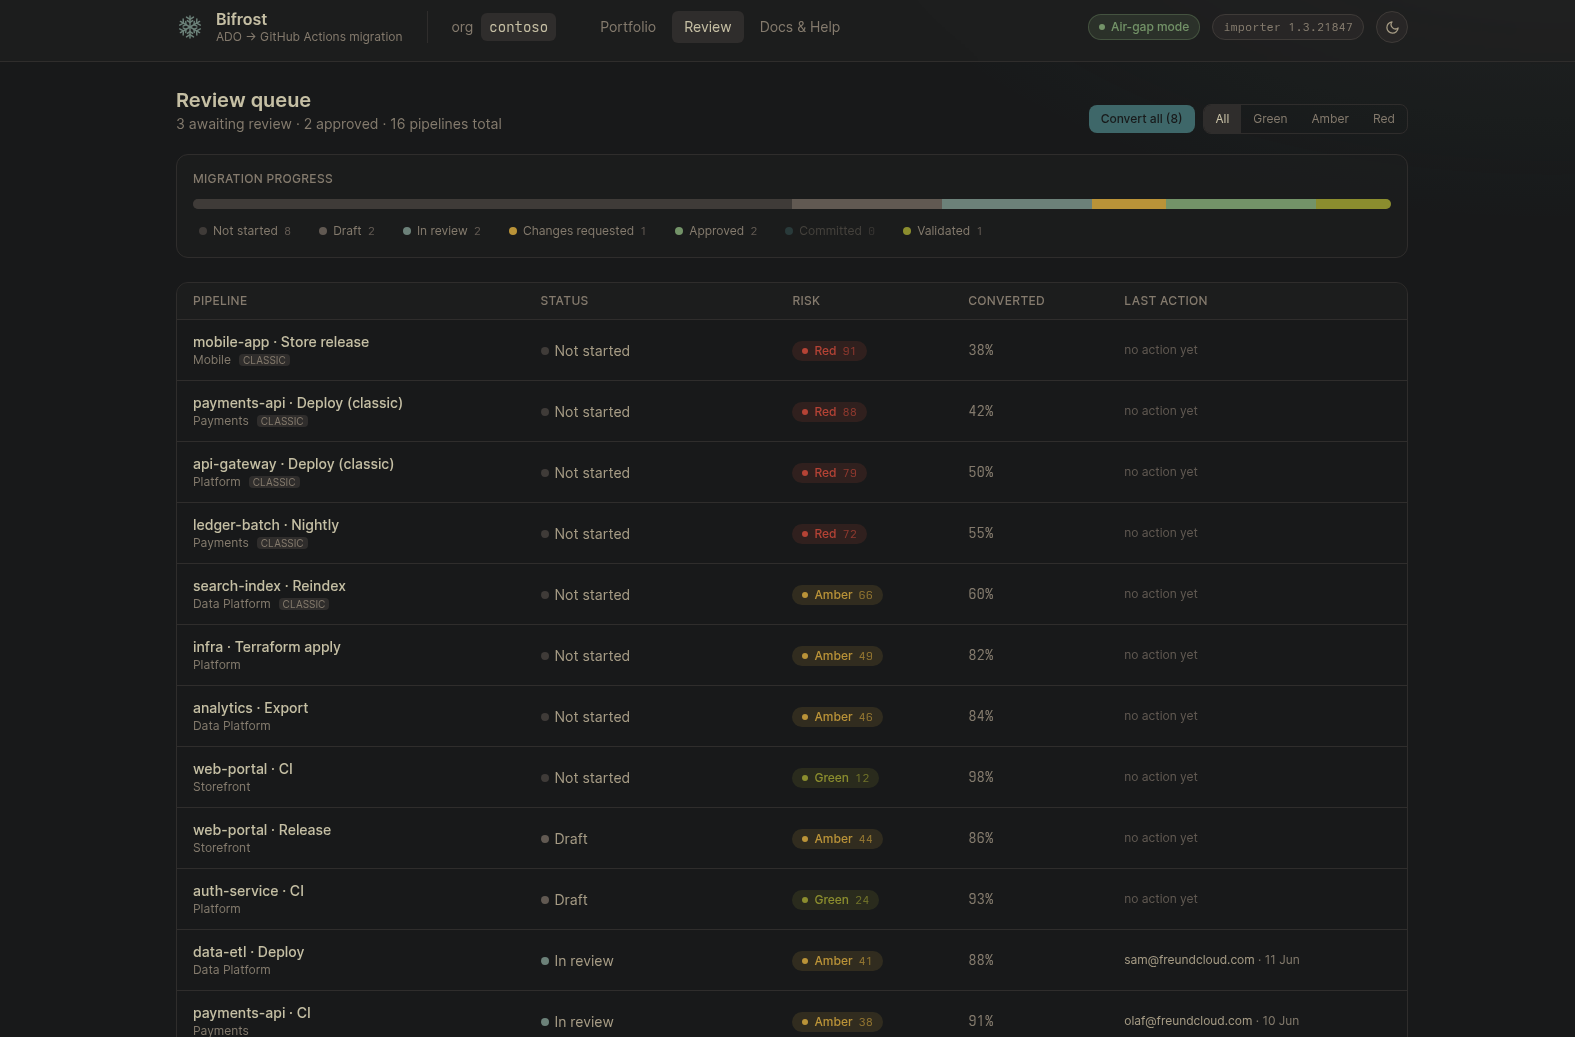Viewport: 1575px width, 1037px height.
Task: Filter the queue by Amber risk
Action: click(x=1330, y=119)
